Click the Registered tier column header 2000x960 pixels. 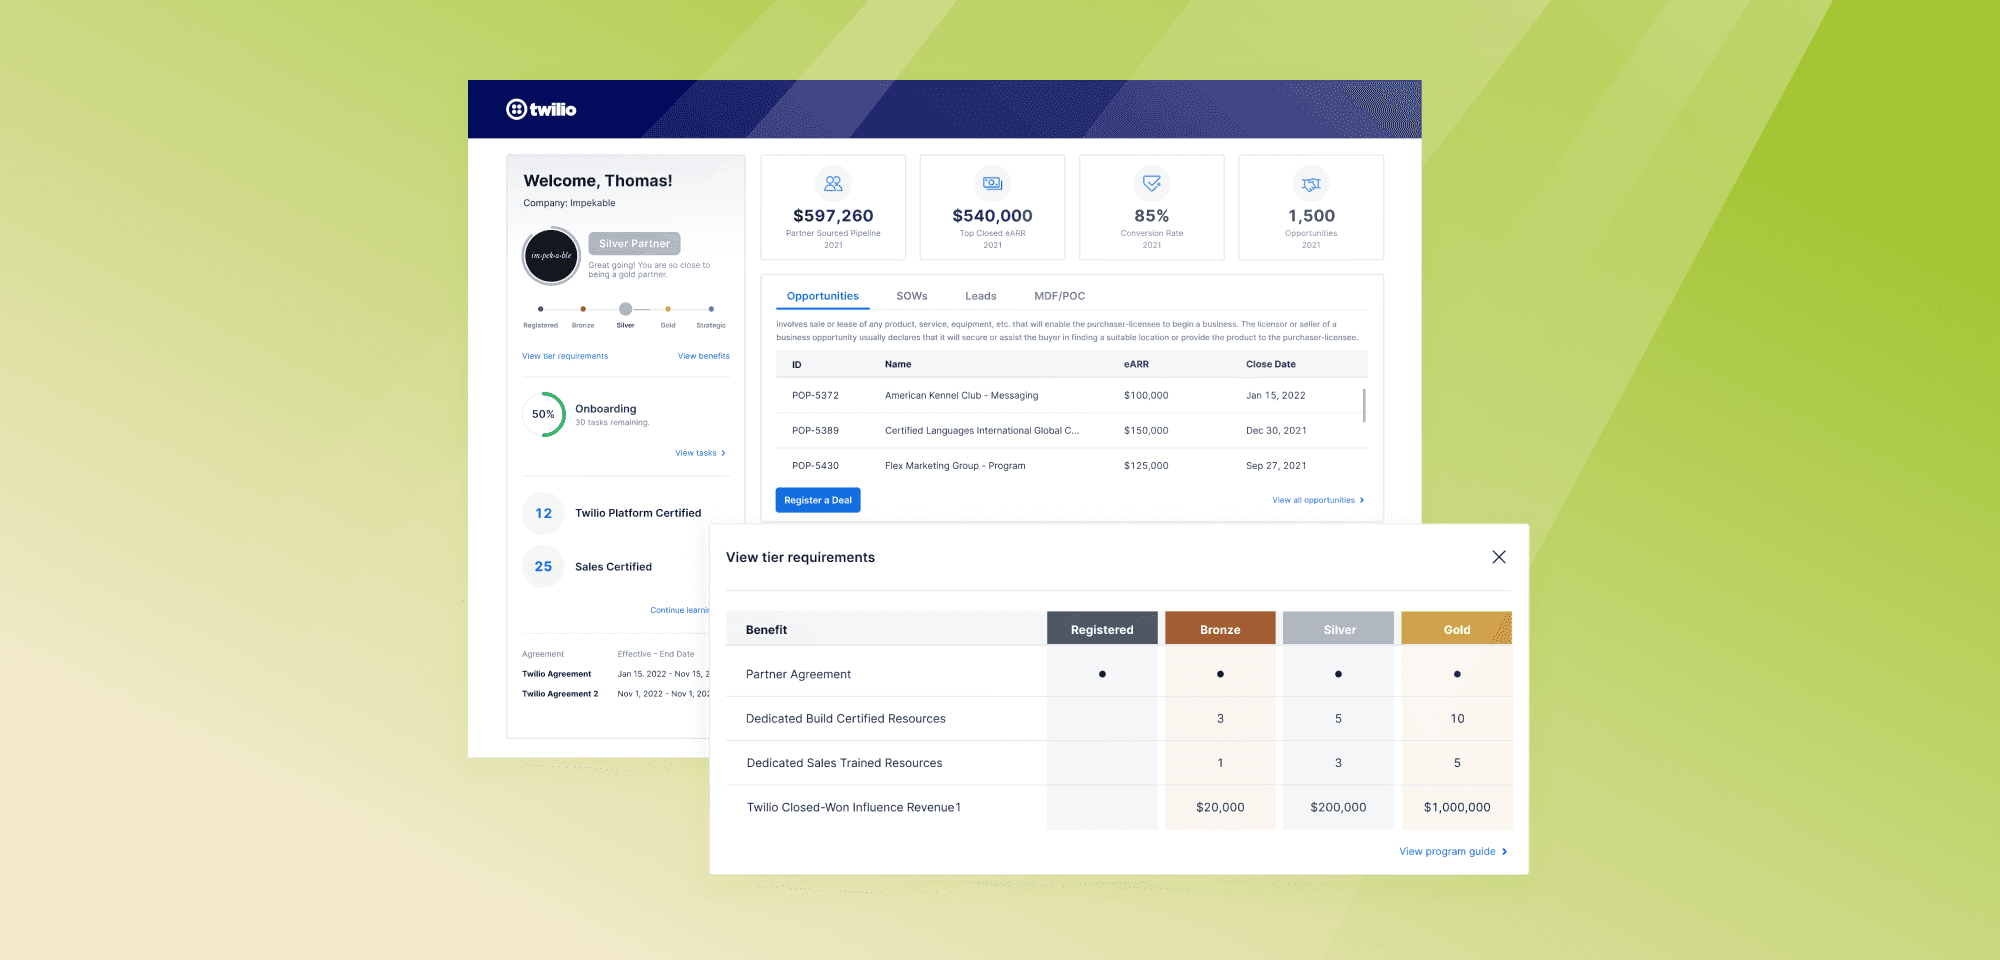point(1102,629)
